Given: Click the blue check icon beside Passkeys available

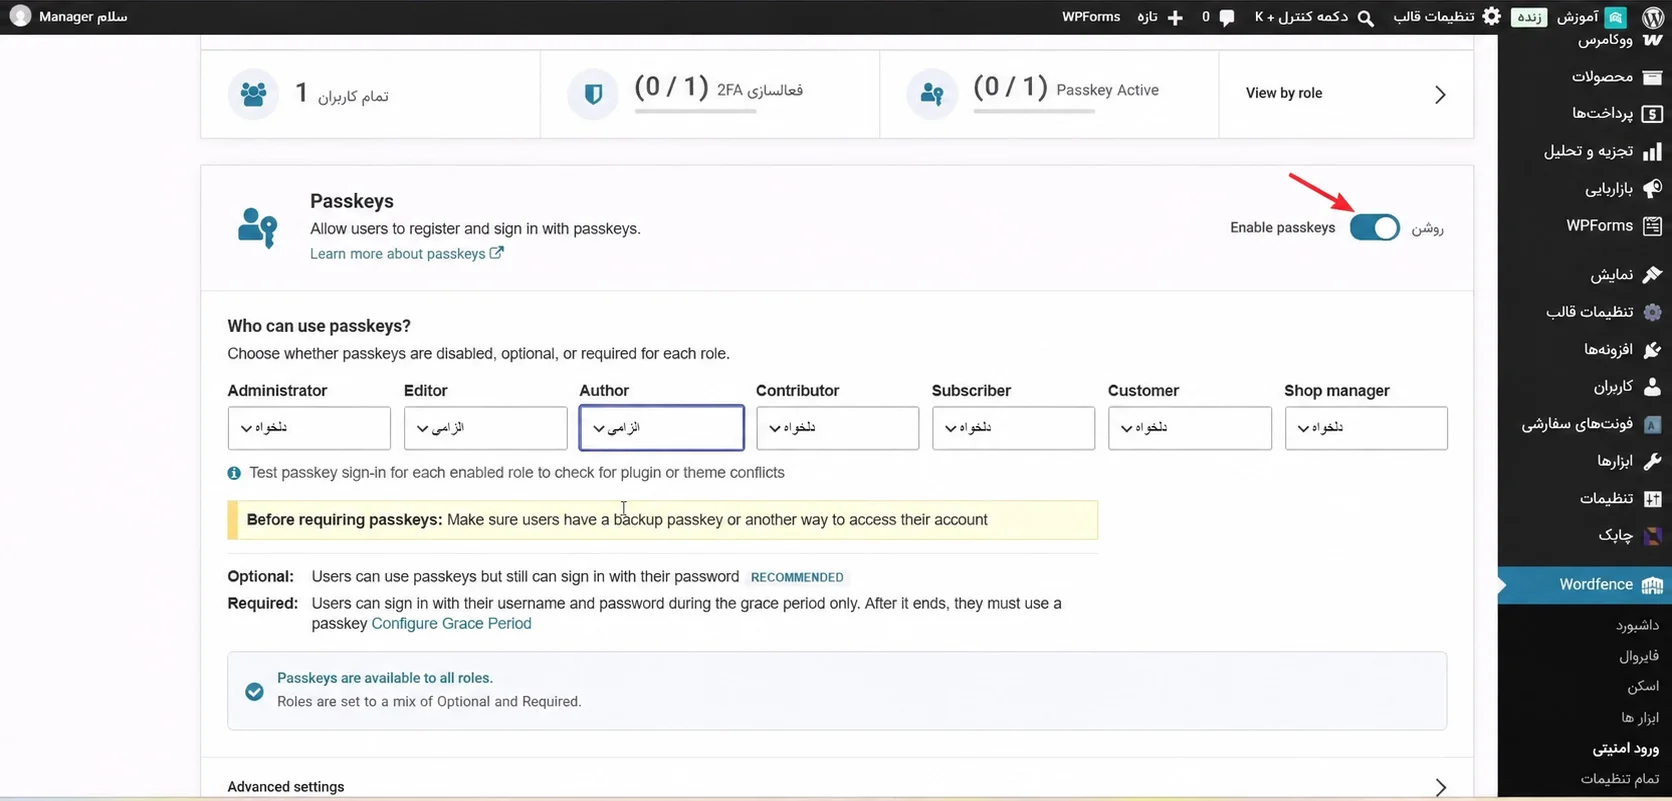Looking at the screenshot, I should (x=254, y=692).
